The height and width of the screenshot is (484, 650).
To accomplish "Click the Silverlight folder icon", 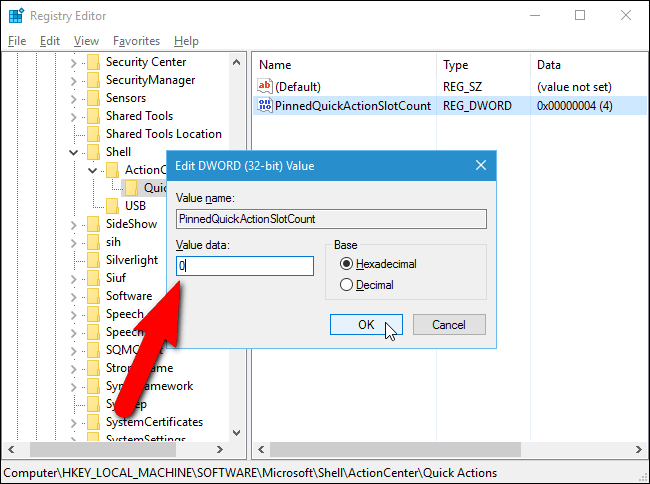I will pyautogui.click(x=94, y=260).
